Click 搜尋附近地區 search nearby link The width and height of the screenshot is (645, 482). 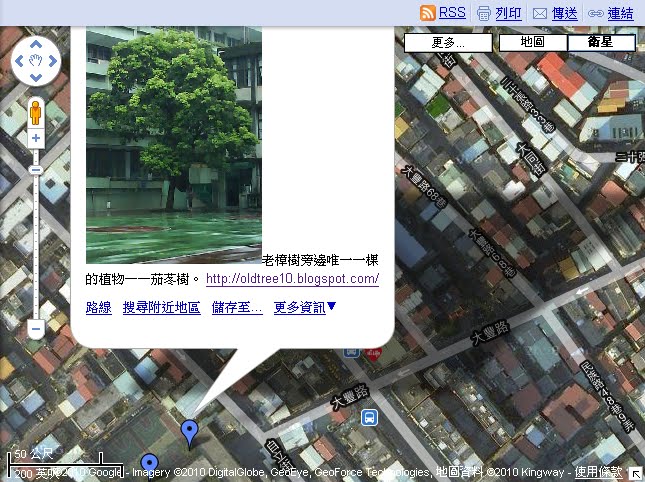tap(162, 307)
